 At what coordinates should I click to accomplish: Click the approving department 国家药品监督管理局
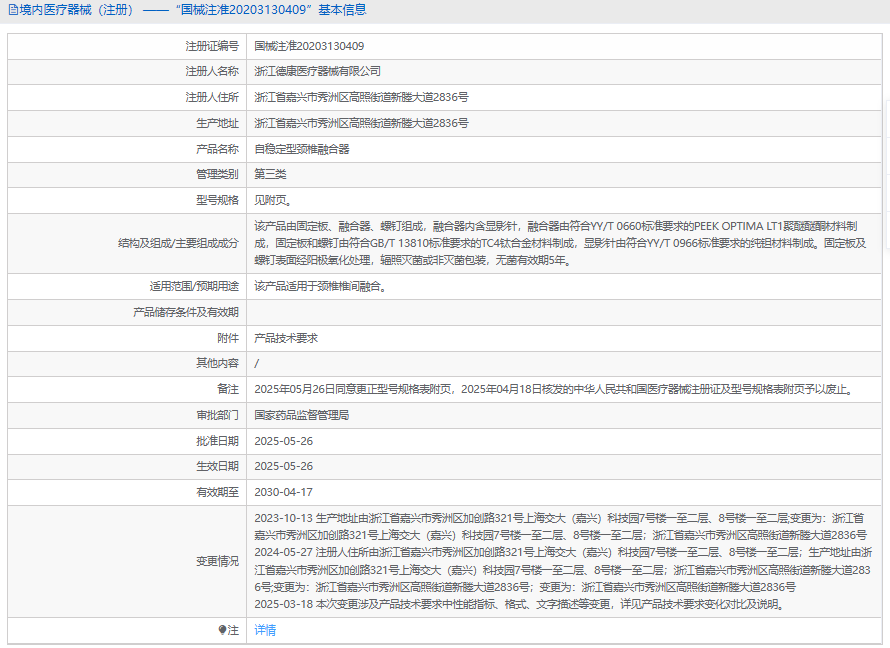coord(302,414)
